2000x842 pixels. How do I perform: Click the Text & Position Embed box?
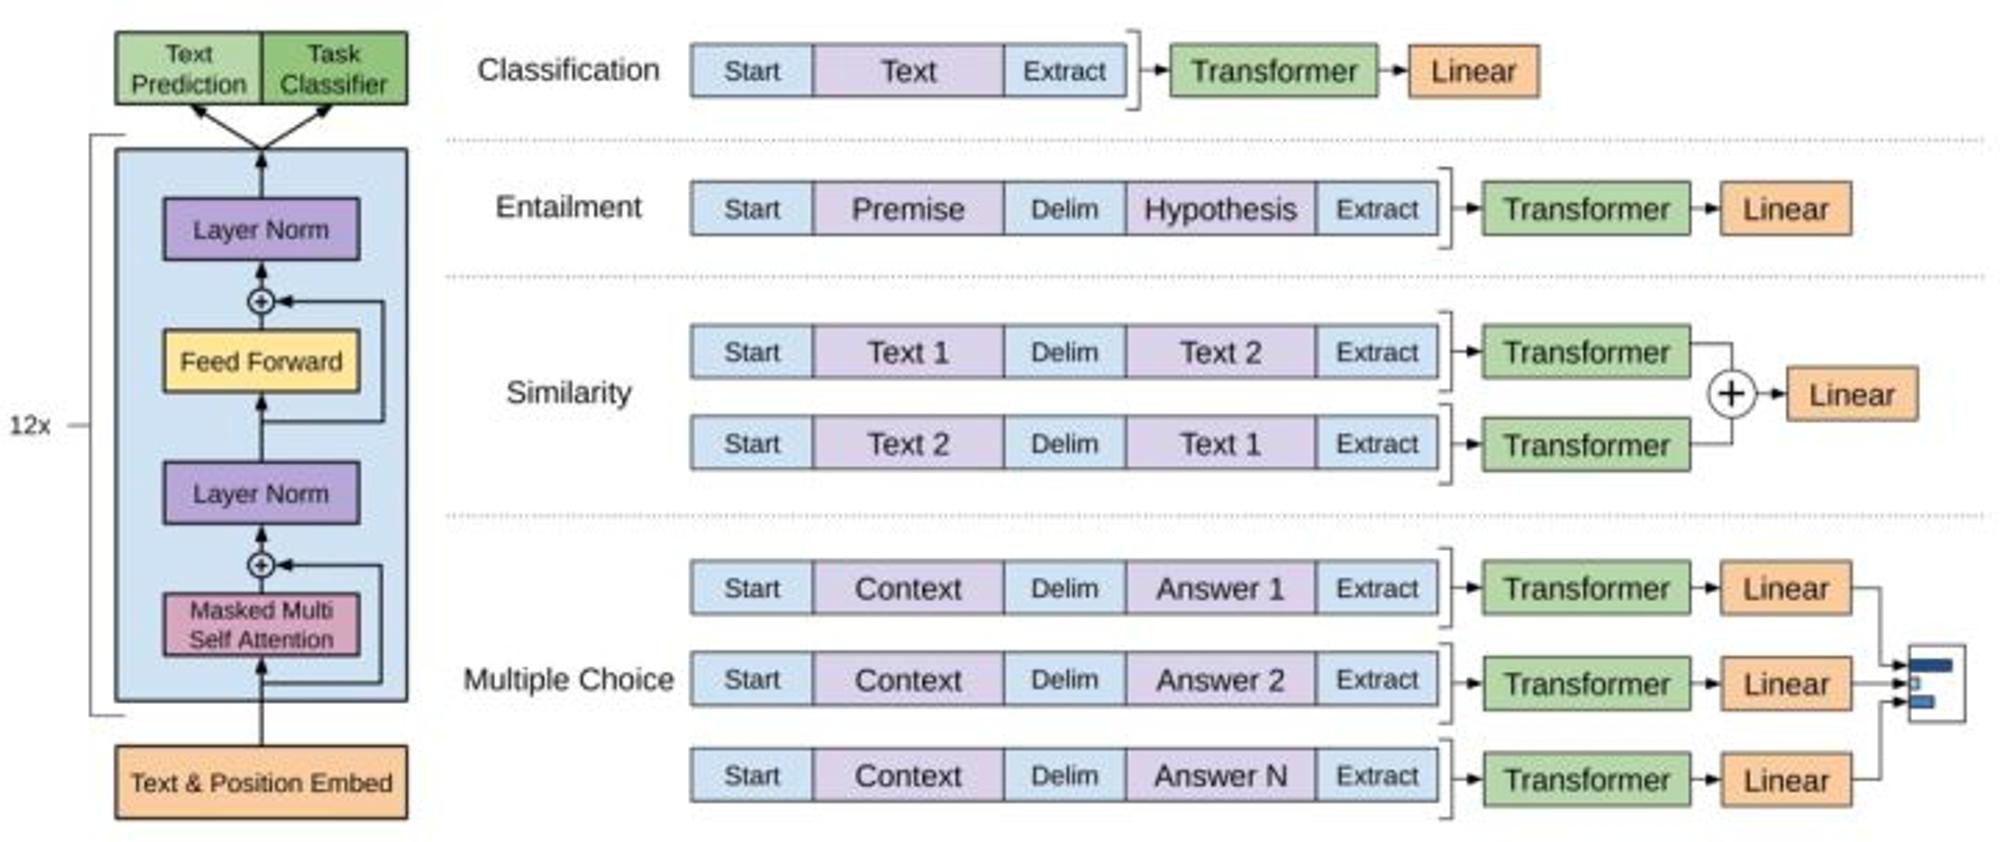pos(261,782)
